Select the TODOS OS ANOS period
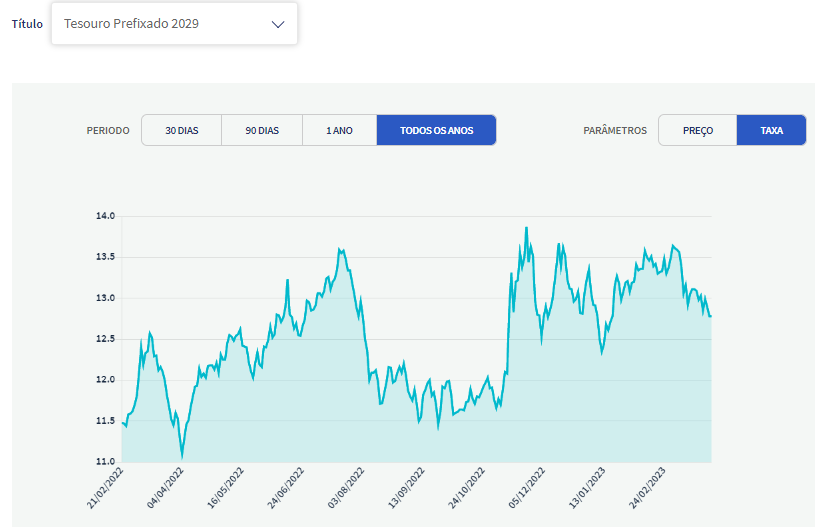The width and height of the screenshot is (815, 527). pyautogui.click(x=437, y=130)
